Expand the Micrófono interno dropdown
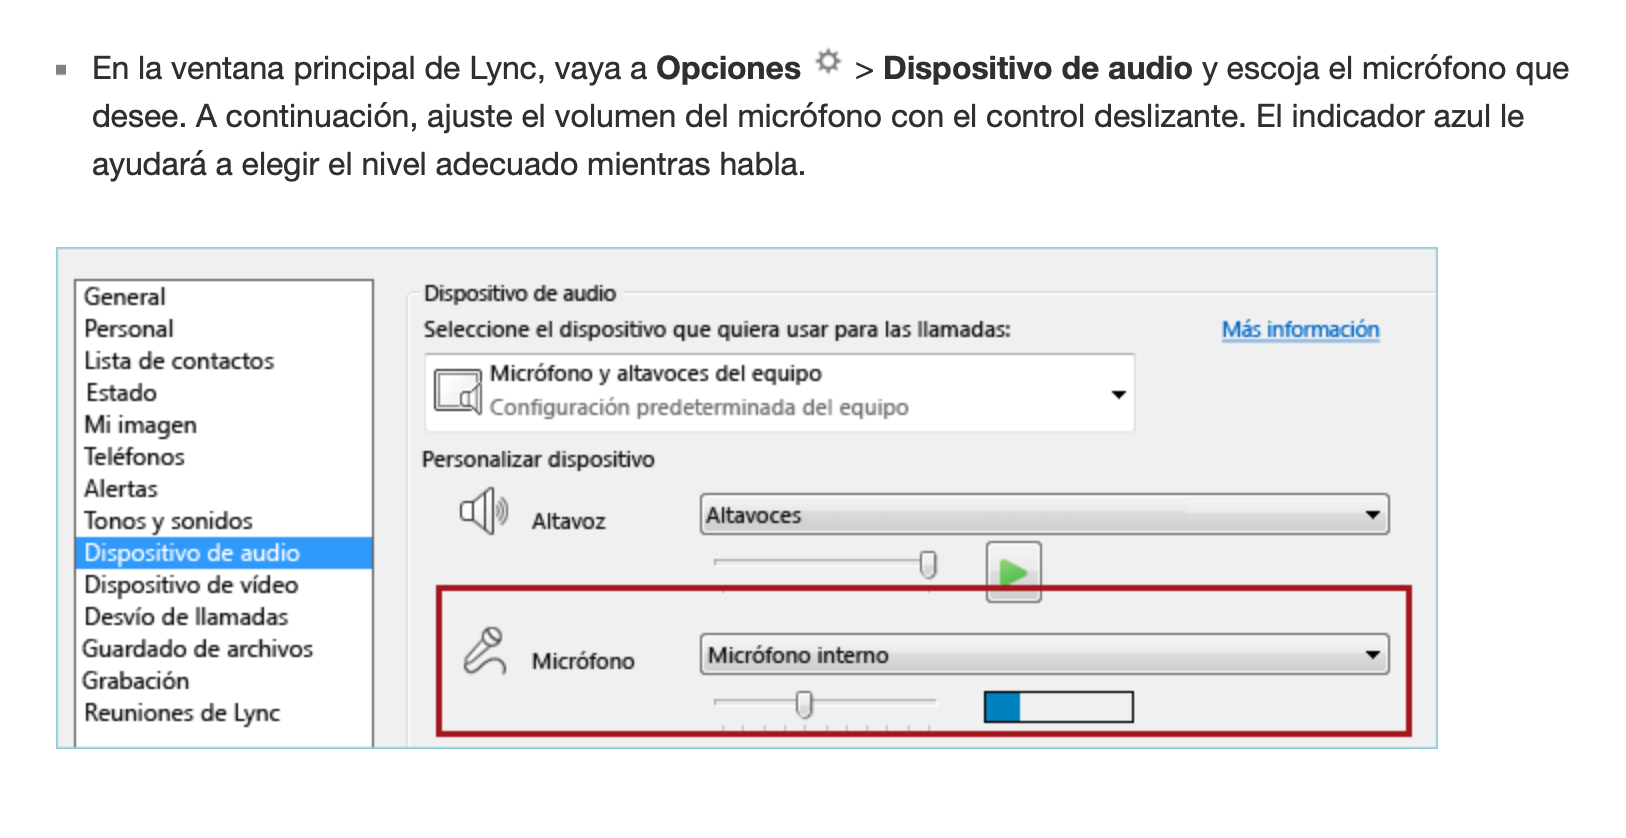1626x838 pixels. click(x=1373, y=655)
